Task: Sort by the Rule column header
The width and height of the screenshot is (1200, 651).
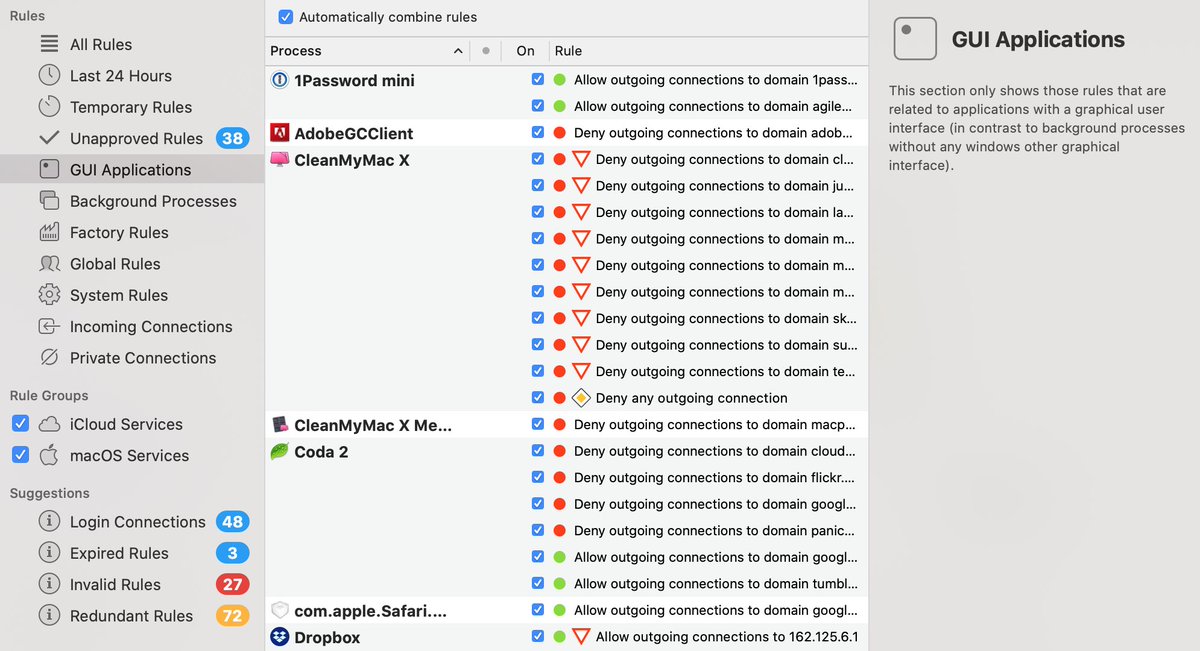Action: (x=709, y=50)
